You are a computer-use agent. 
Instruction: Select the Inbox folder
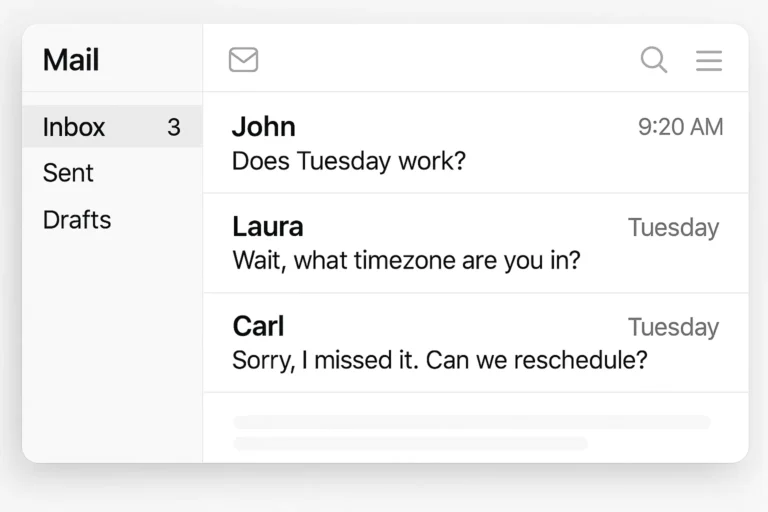point(112,126)
